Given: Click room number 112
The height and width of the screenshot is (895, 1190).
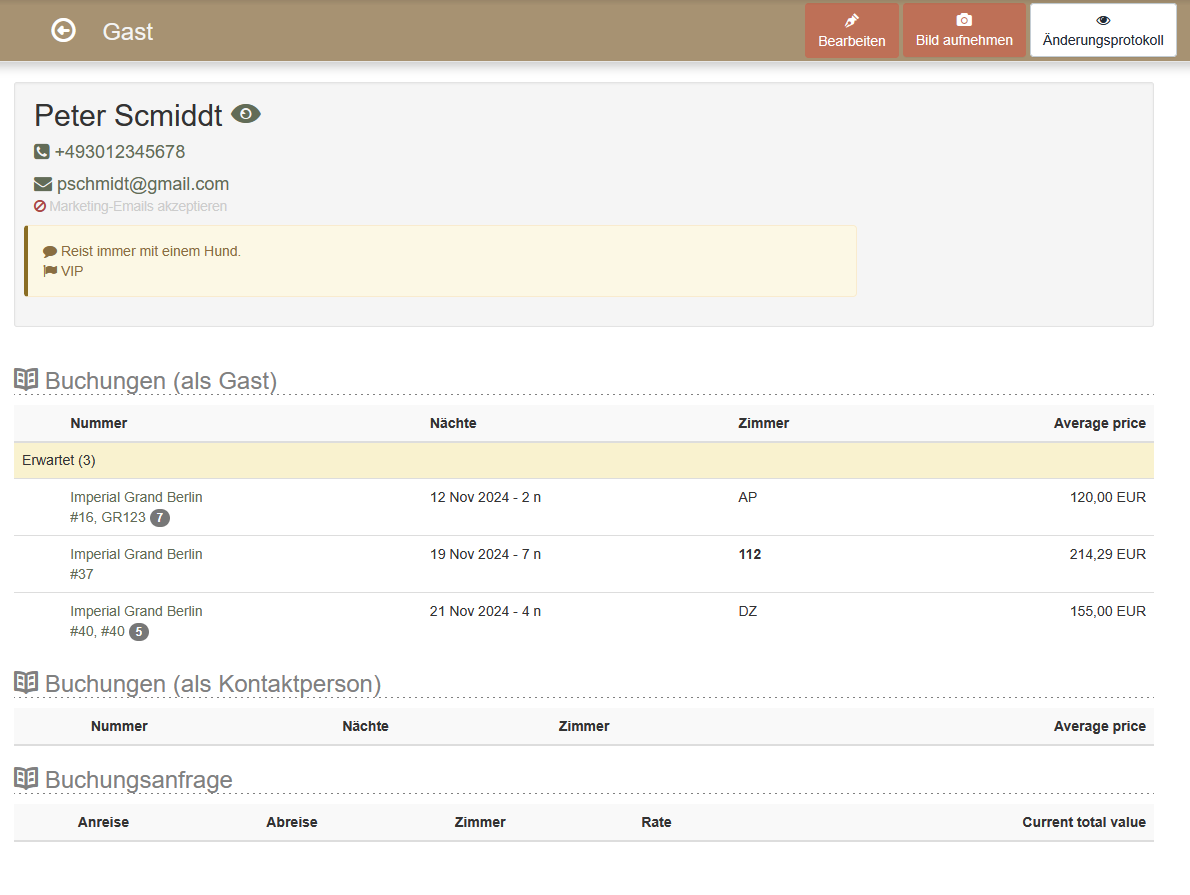Looking at the screenshot, I should 750,554.
